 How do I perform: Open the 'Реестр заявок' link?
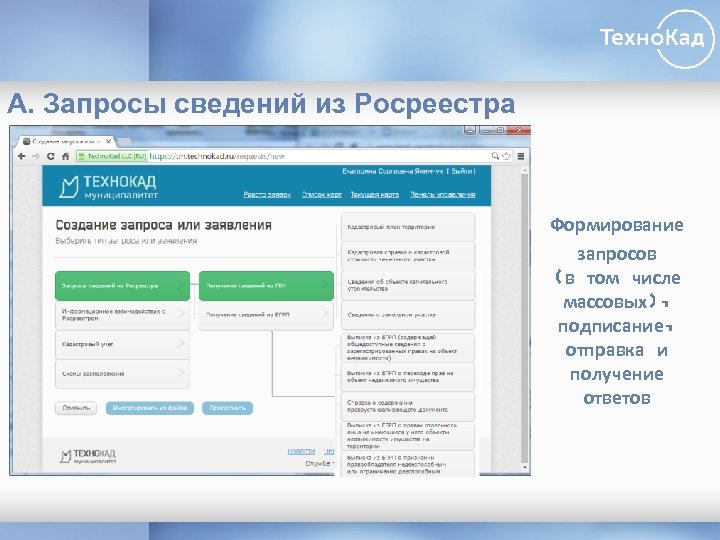pos(267,194)
